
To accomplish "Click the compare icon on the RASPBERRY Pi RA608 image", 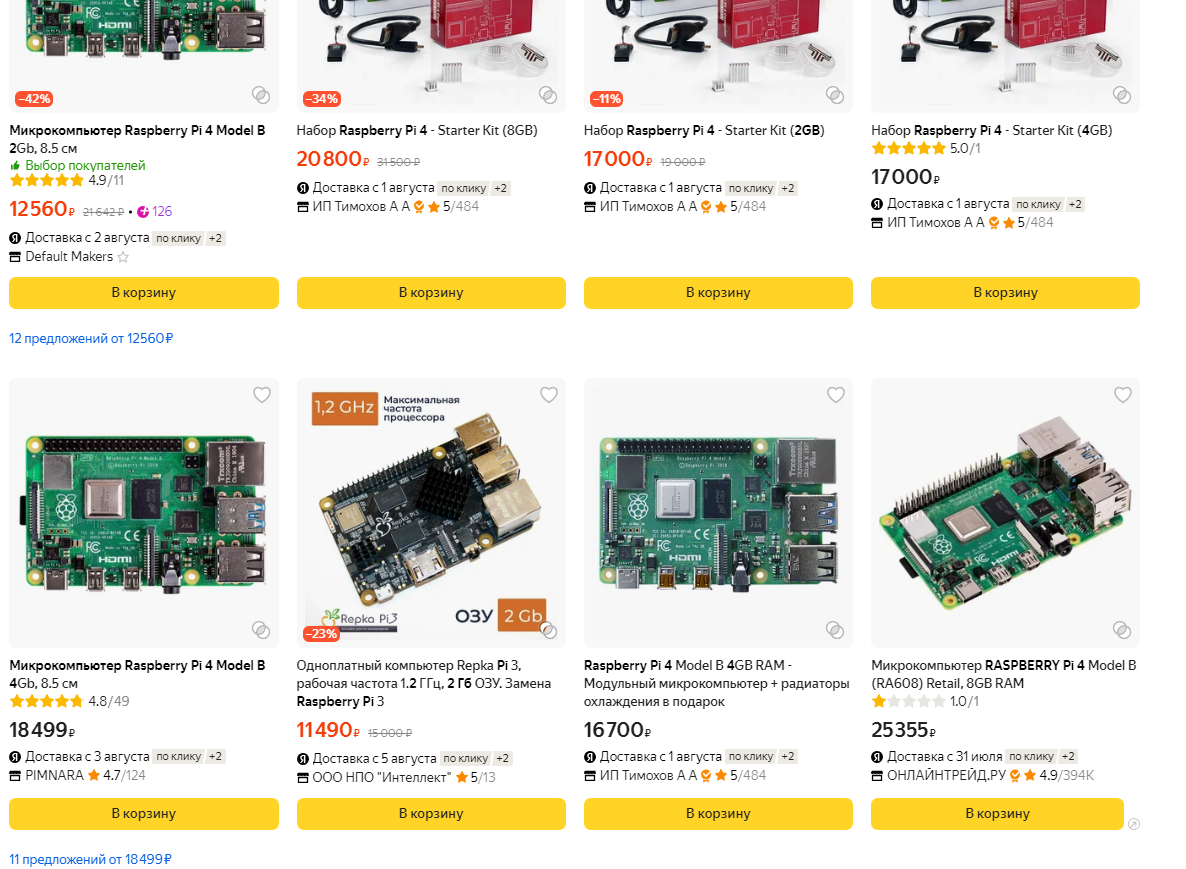I will point(1122,629).
